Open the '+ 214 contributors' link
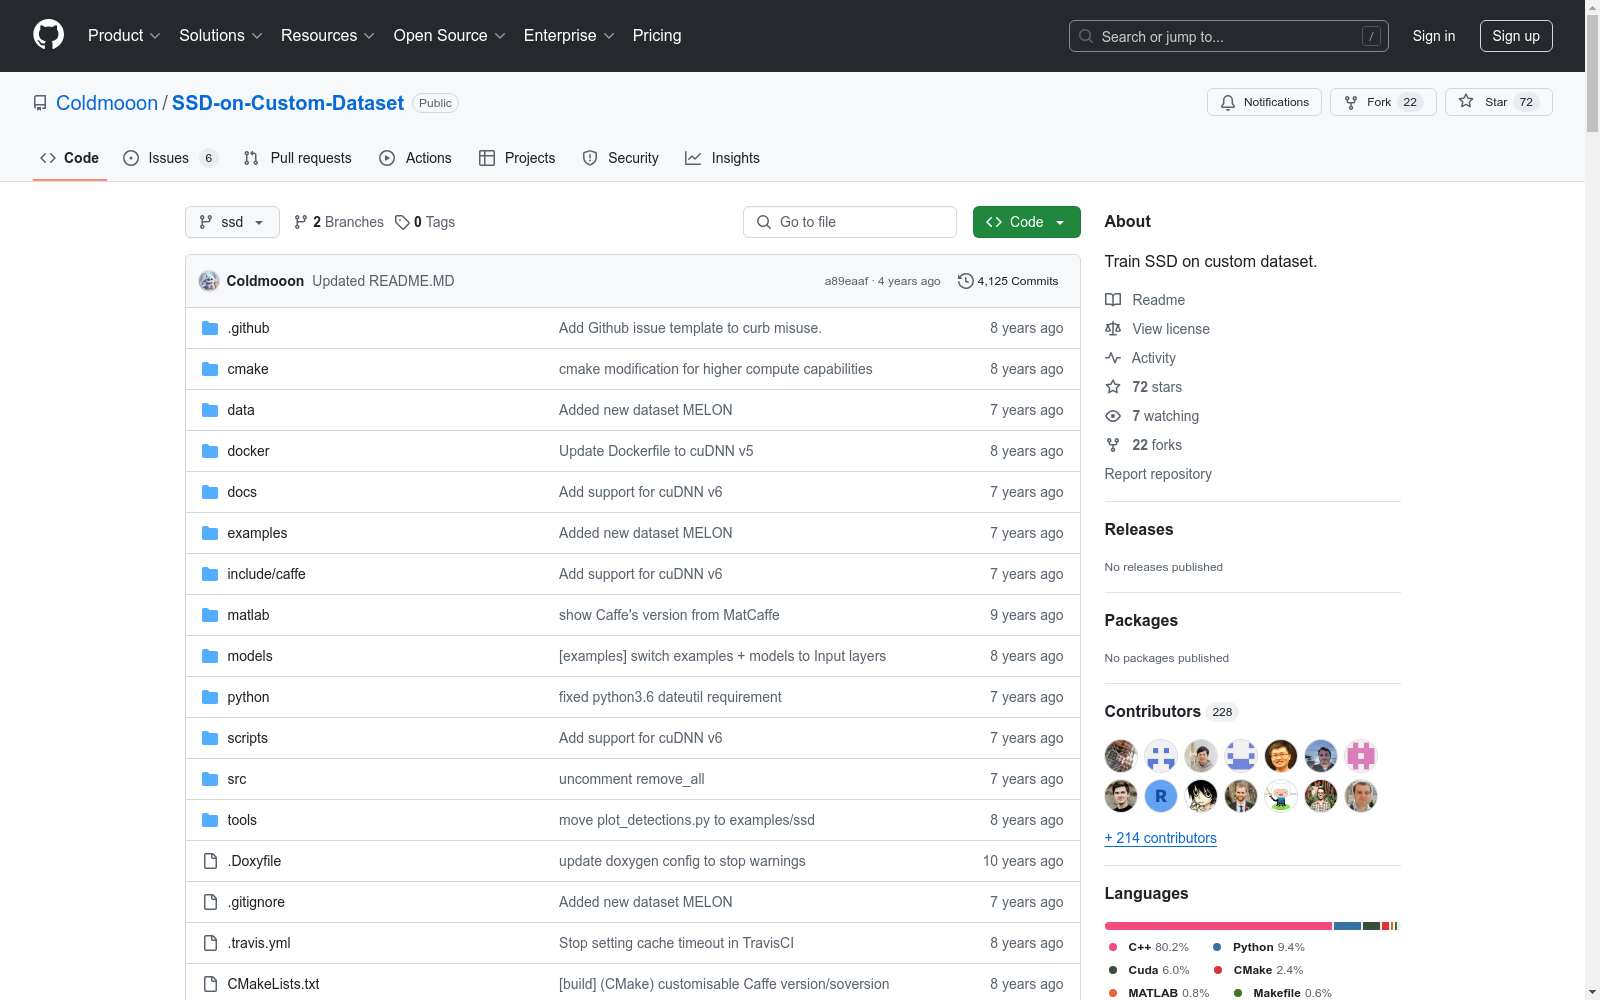The height and width of the screenshot is (1000, 1600). pos(1161,838)
